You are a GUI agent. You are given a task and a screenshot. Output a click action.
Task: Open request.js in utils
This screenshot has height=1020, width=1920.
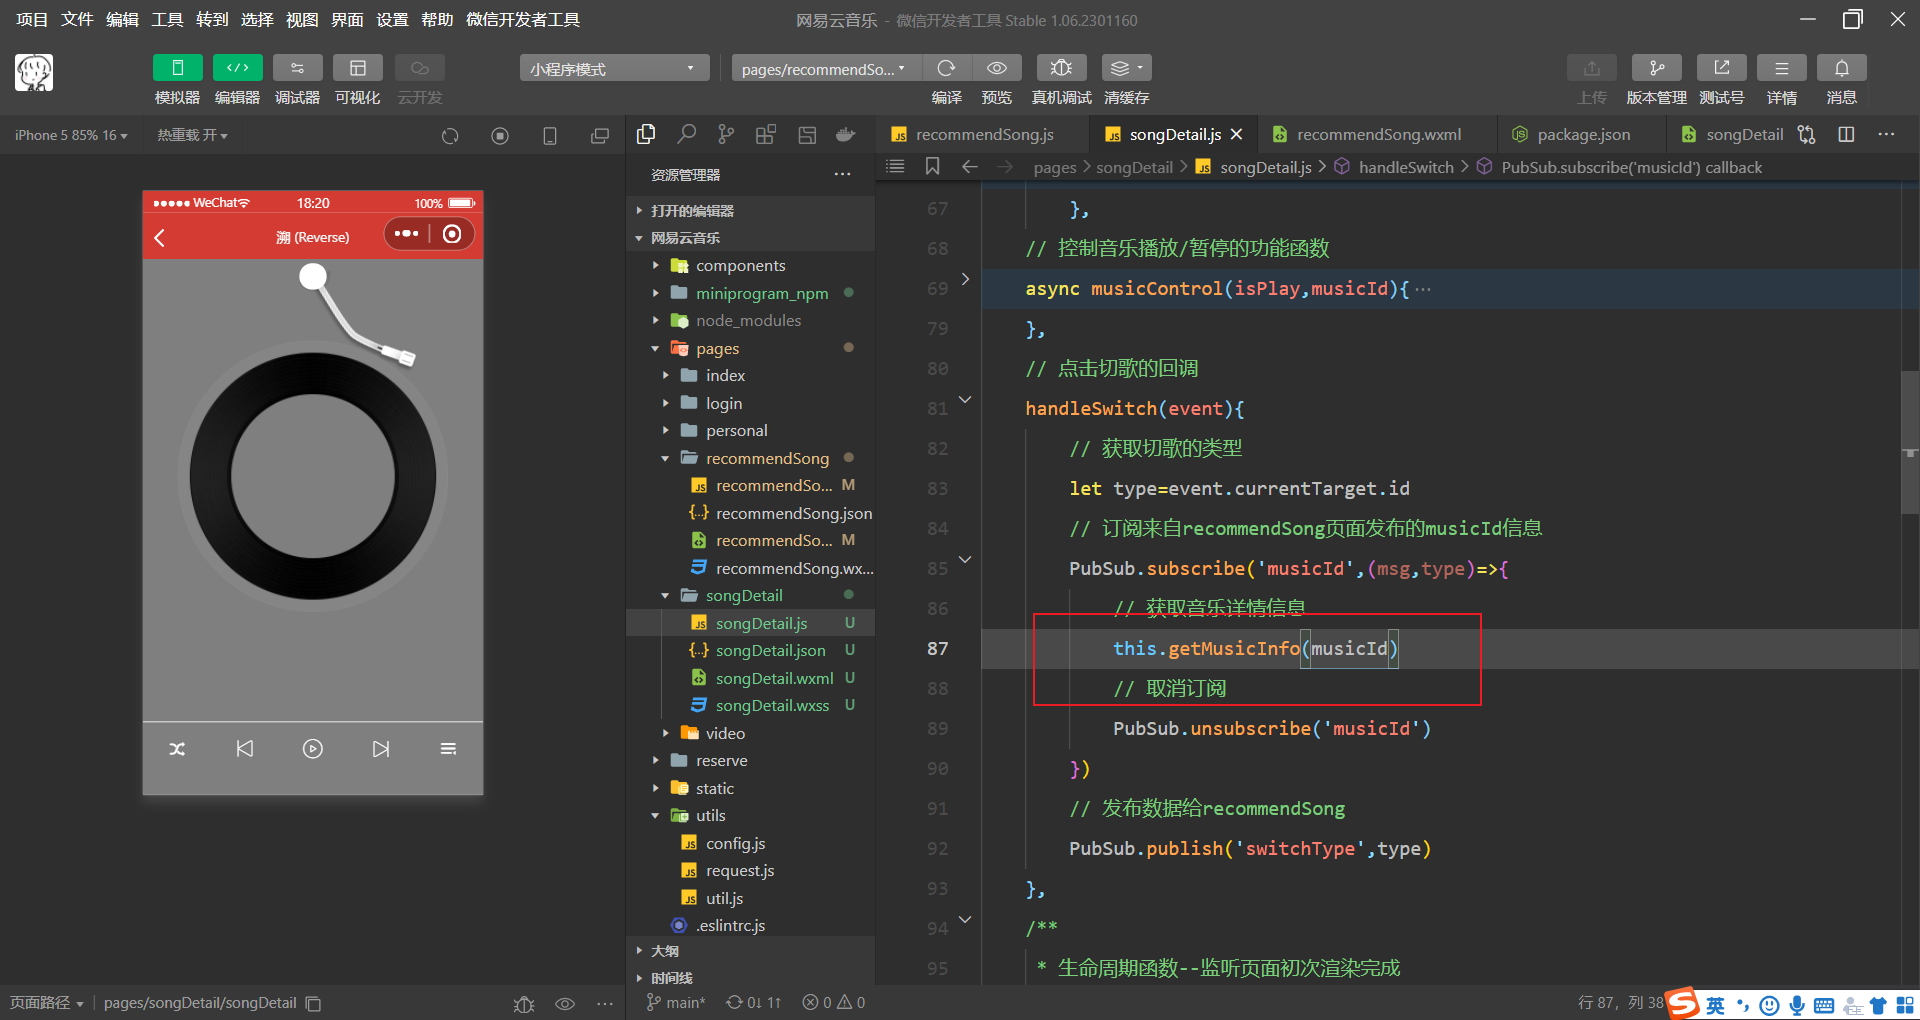(750, 870)
